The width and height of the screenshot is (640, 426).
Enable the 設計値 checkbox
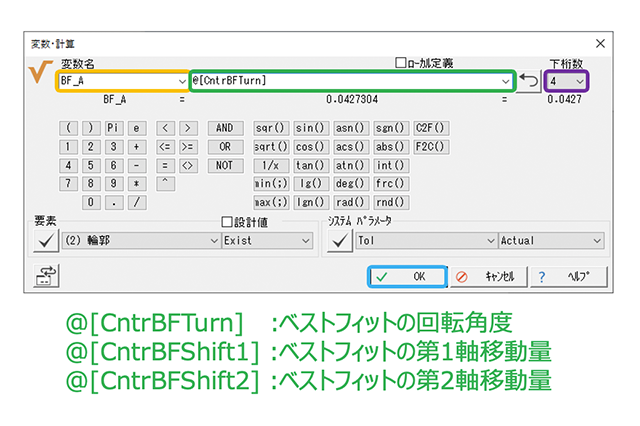click(226, 222)
